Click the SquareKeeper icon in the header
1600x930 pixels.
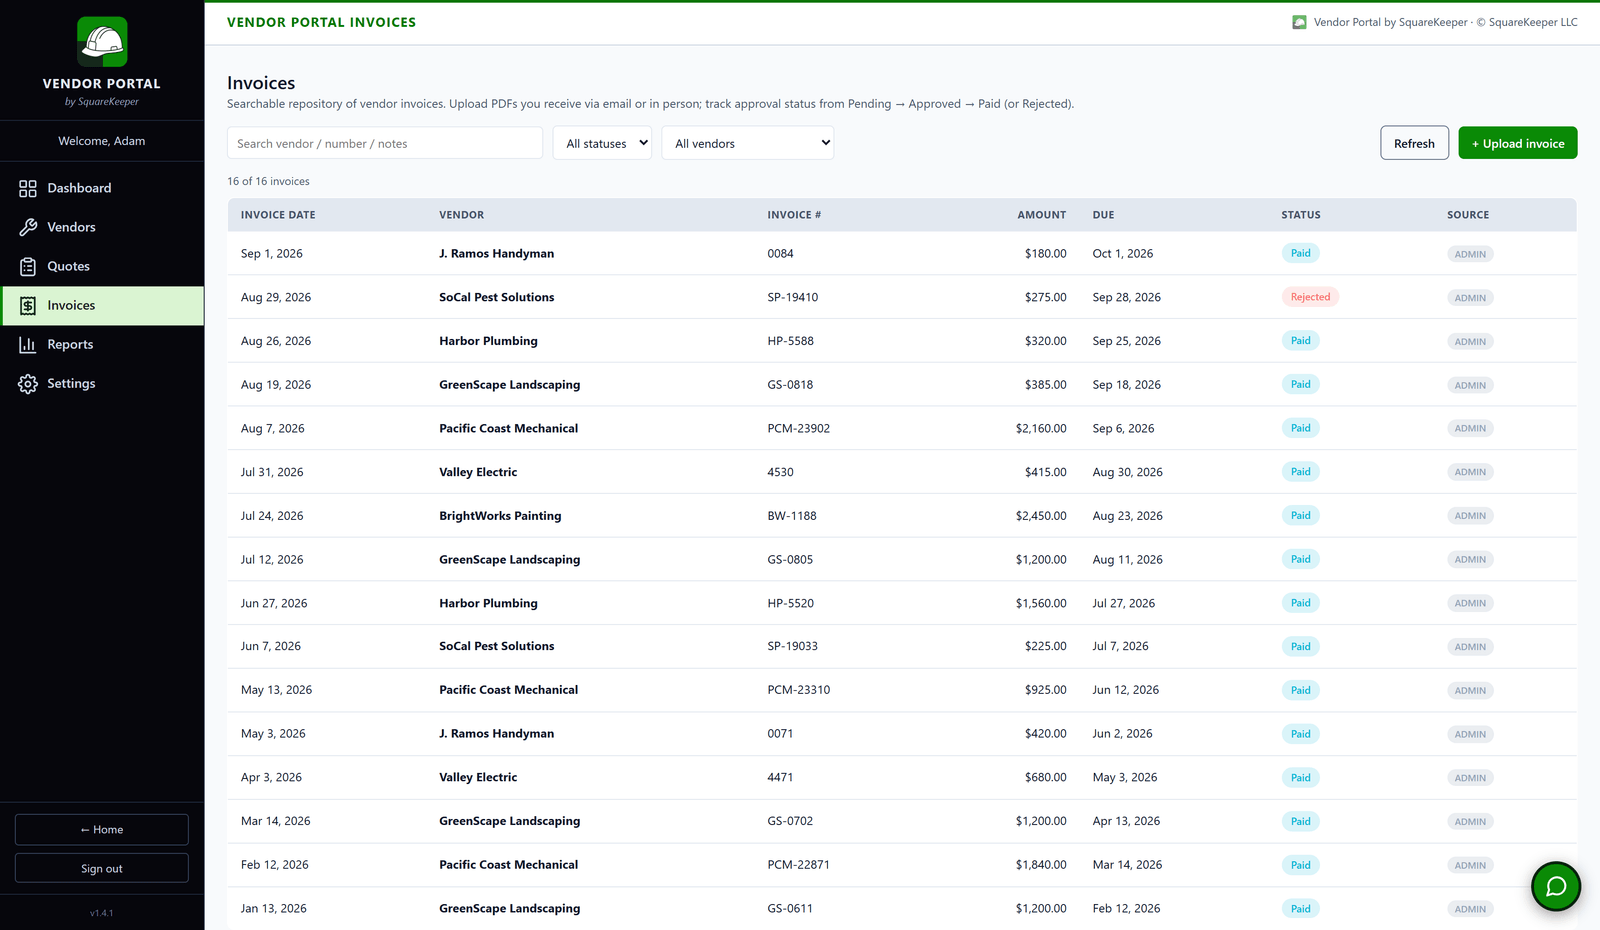point(1299,22)
